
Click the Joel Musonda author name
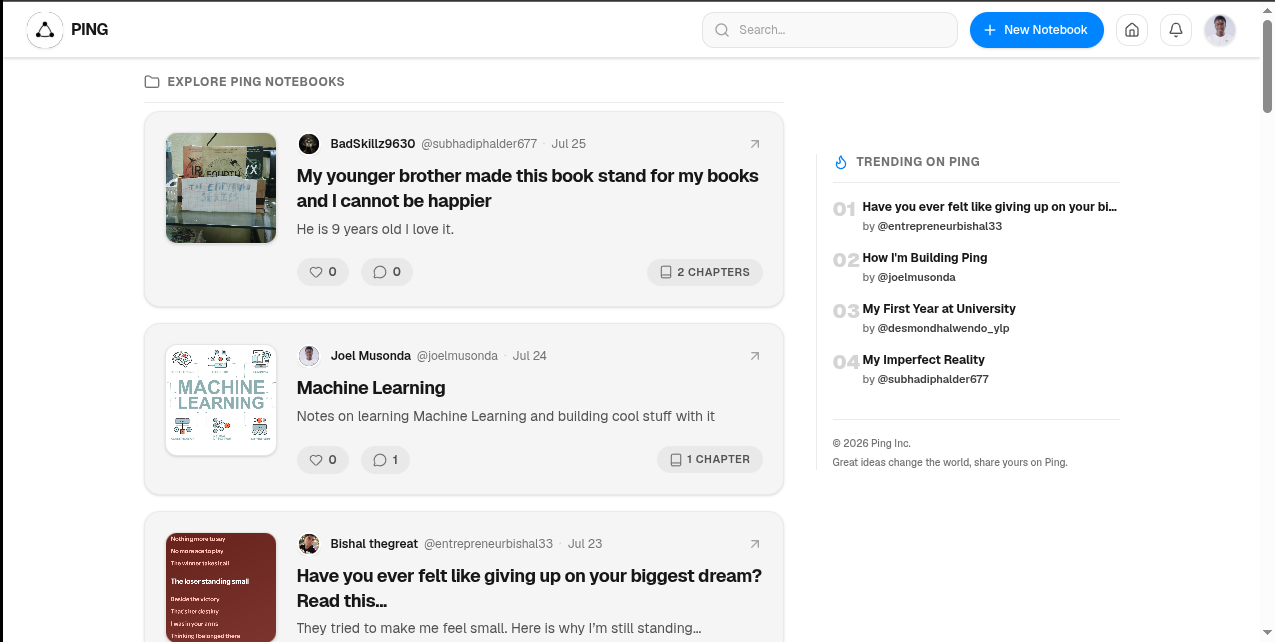[371, 356]
